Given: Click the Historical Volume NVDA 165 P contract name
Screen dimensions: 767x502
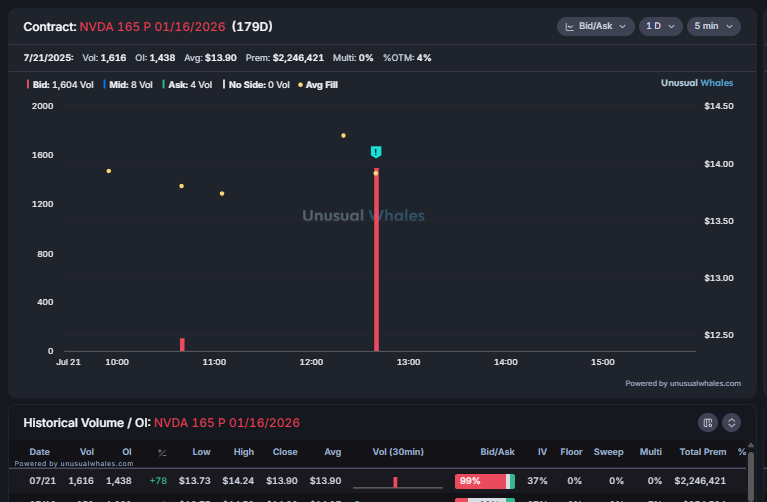Looking at the screenshot, I should click(x=226, y=423).
